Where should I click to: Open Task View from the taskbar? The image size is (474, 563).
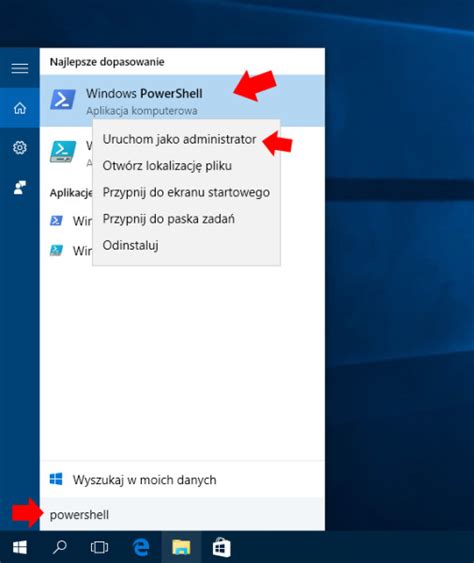pyautogui.click(x=99, y=547)
